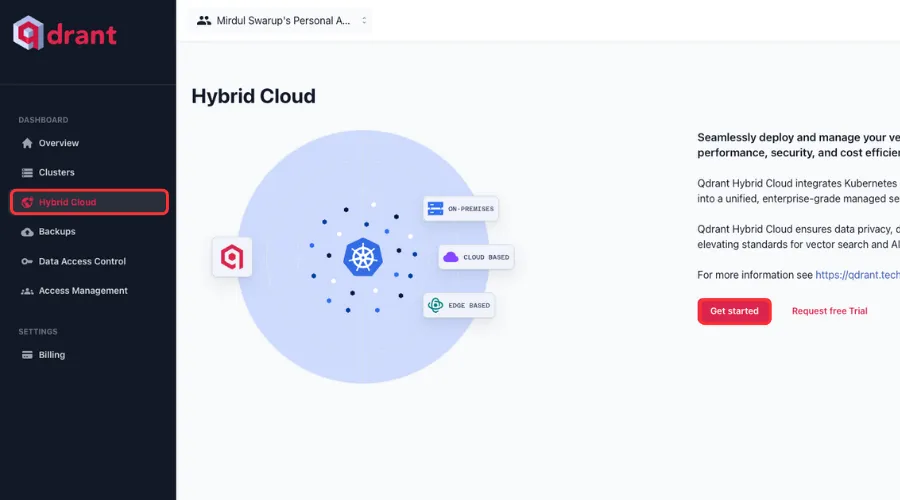Click the Access Management people icon

[x=27, y=291]
